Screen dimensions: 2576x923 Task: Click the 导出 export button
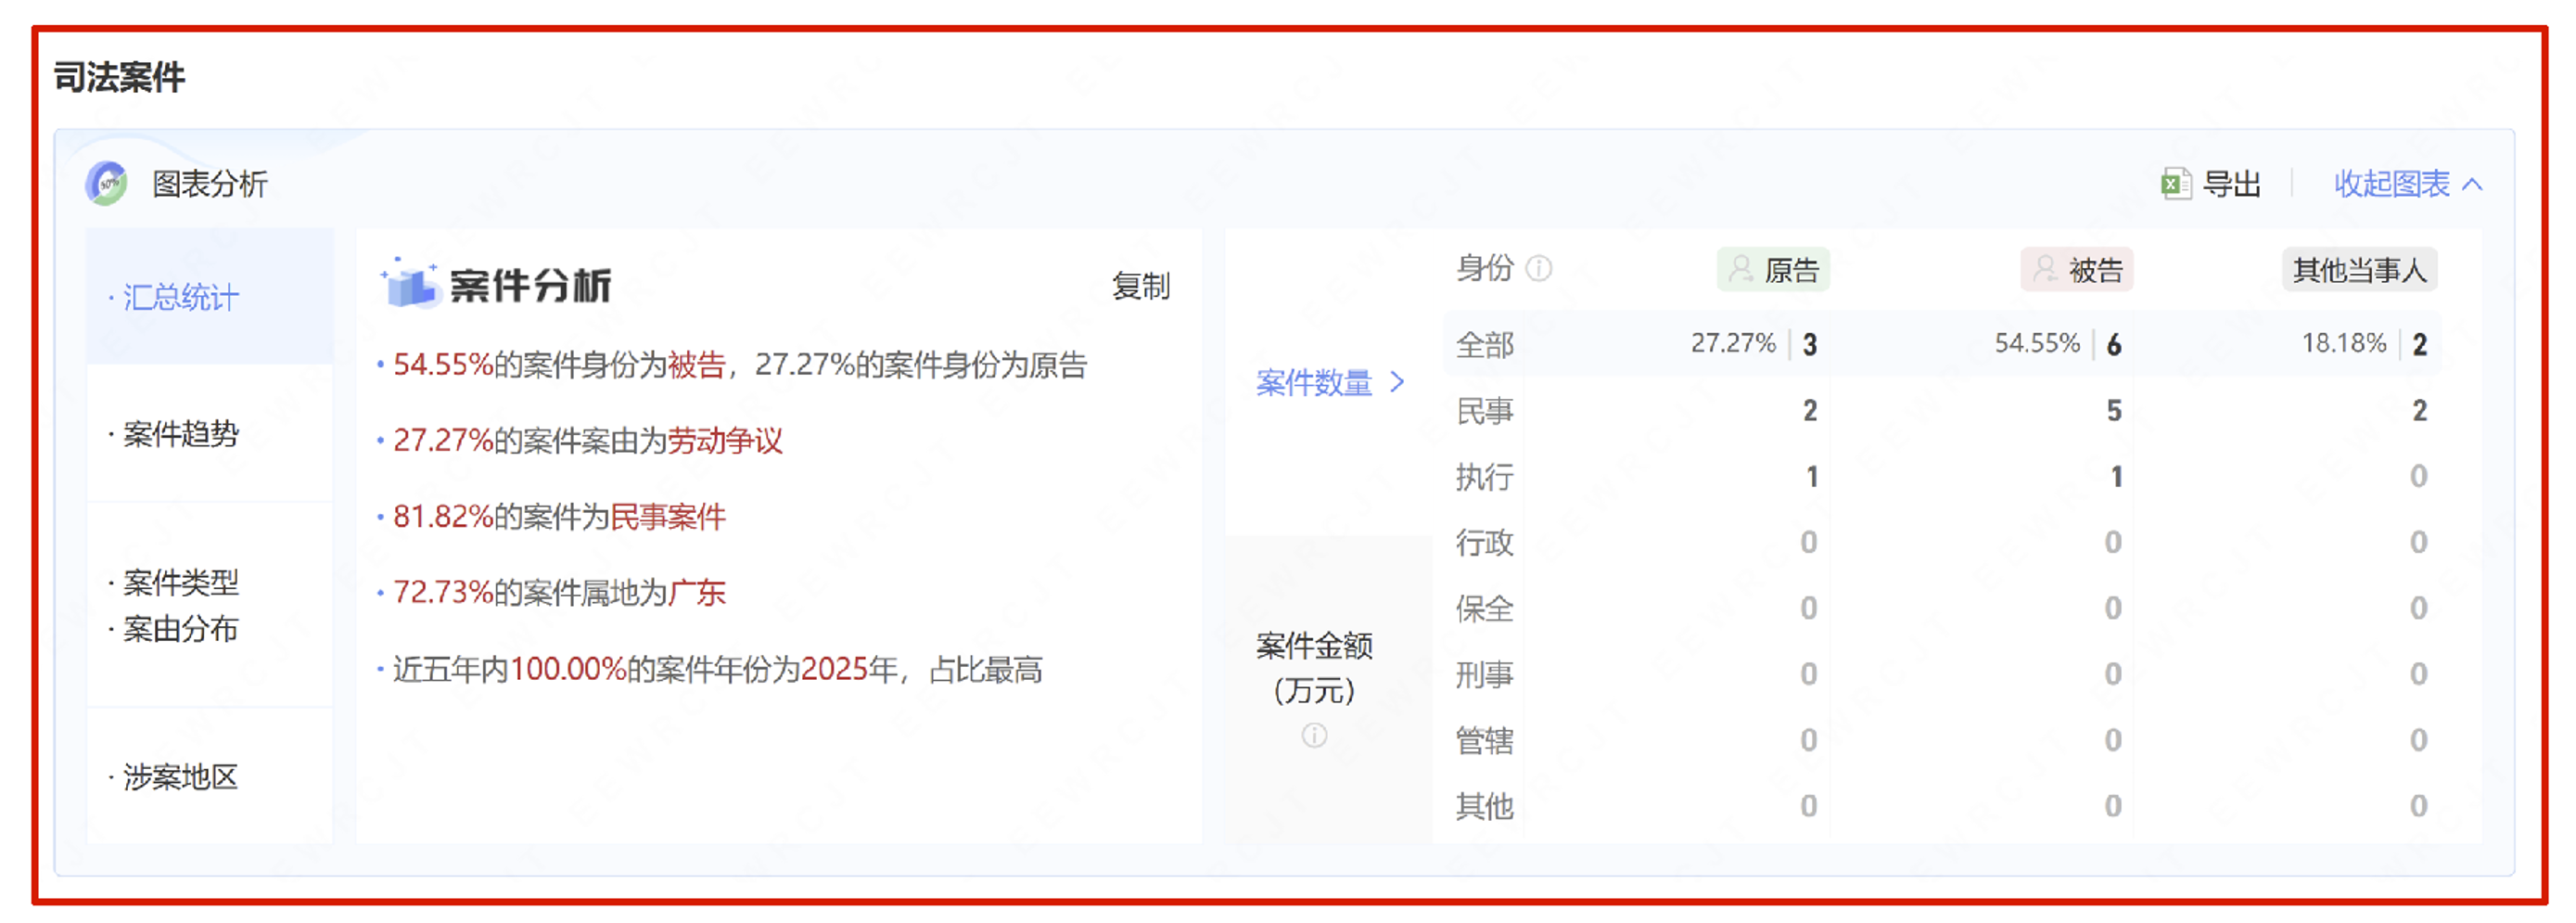[2231, 184]
